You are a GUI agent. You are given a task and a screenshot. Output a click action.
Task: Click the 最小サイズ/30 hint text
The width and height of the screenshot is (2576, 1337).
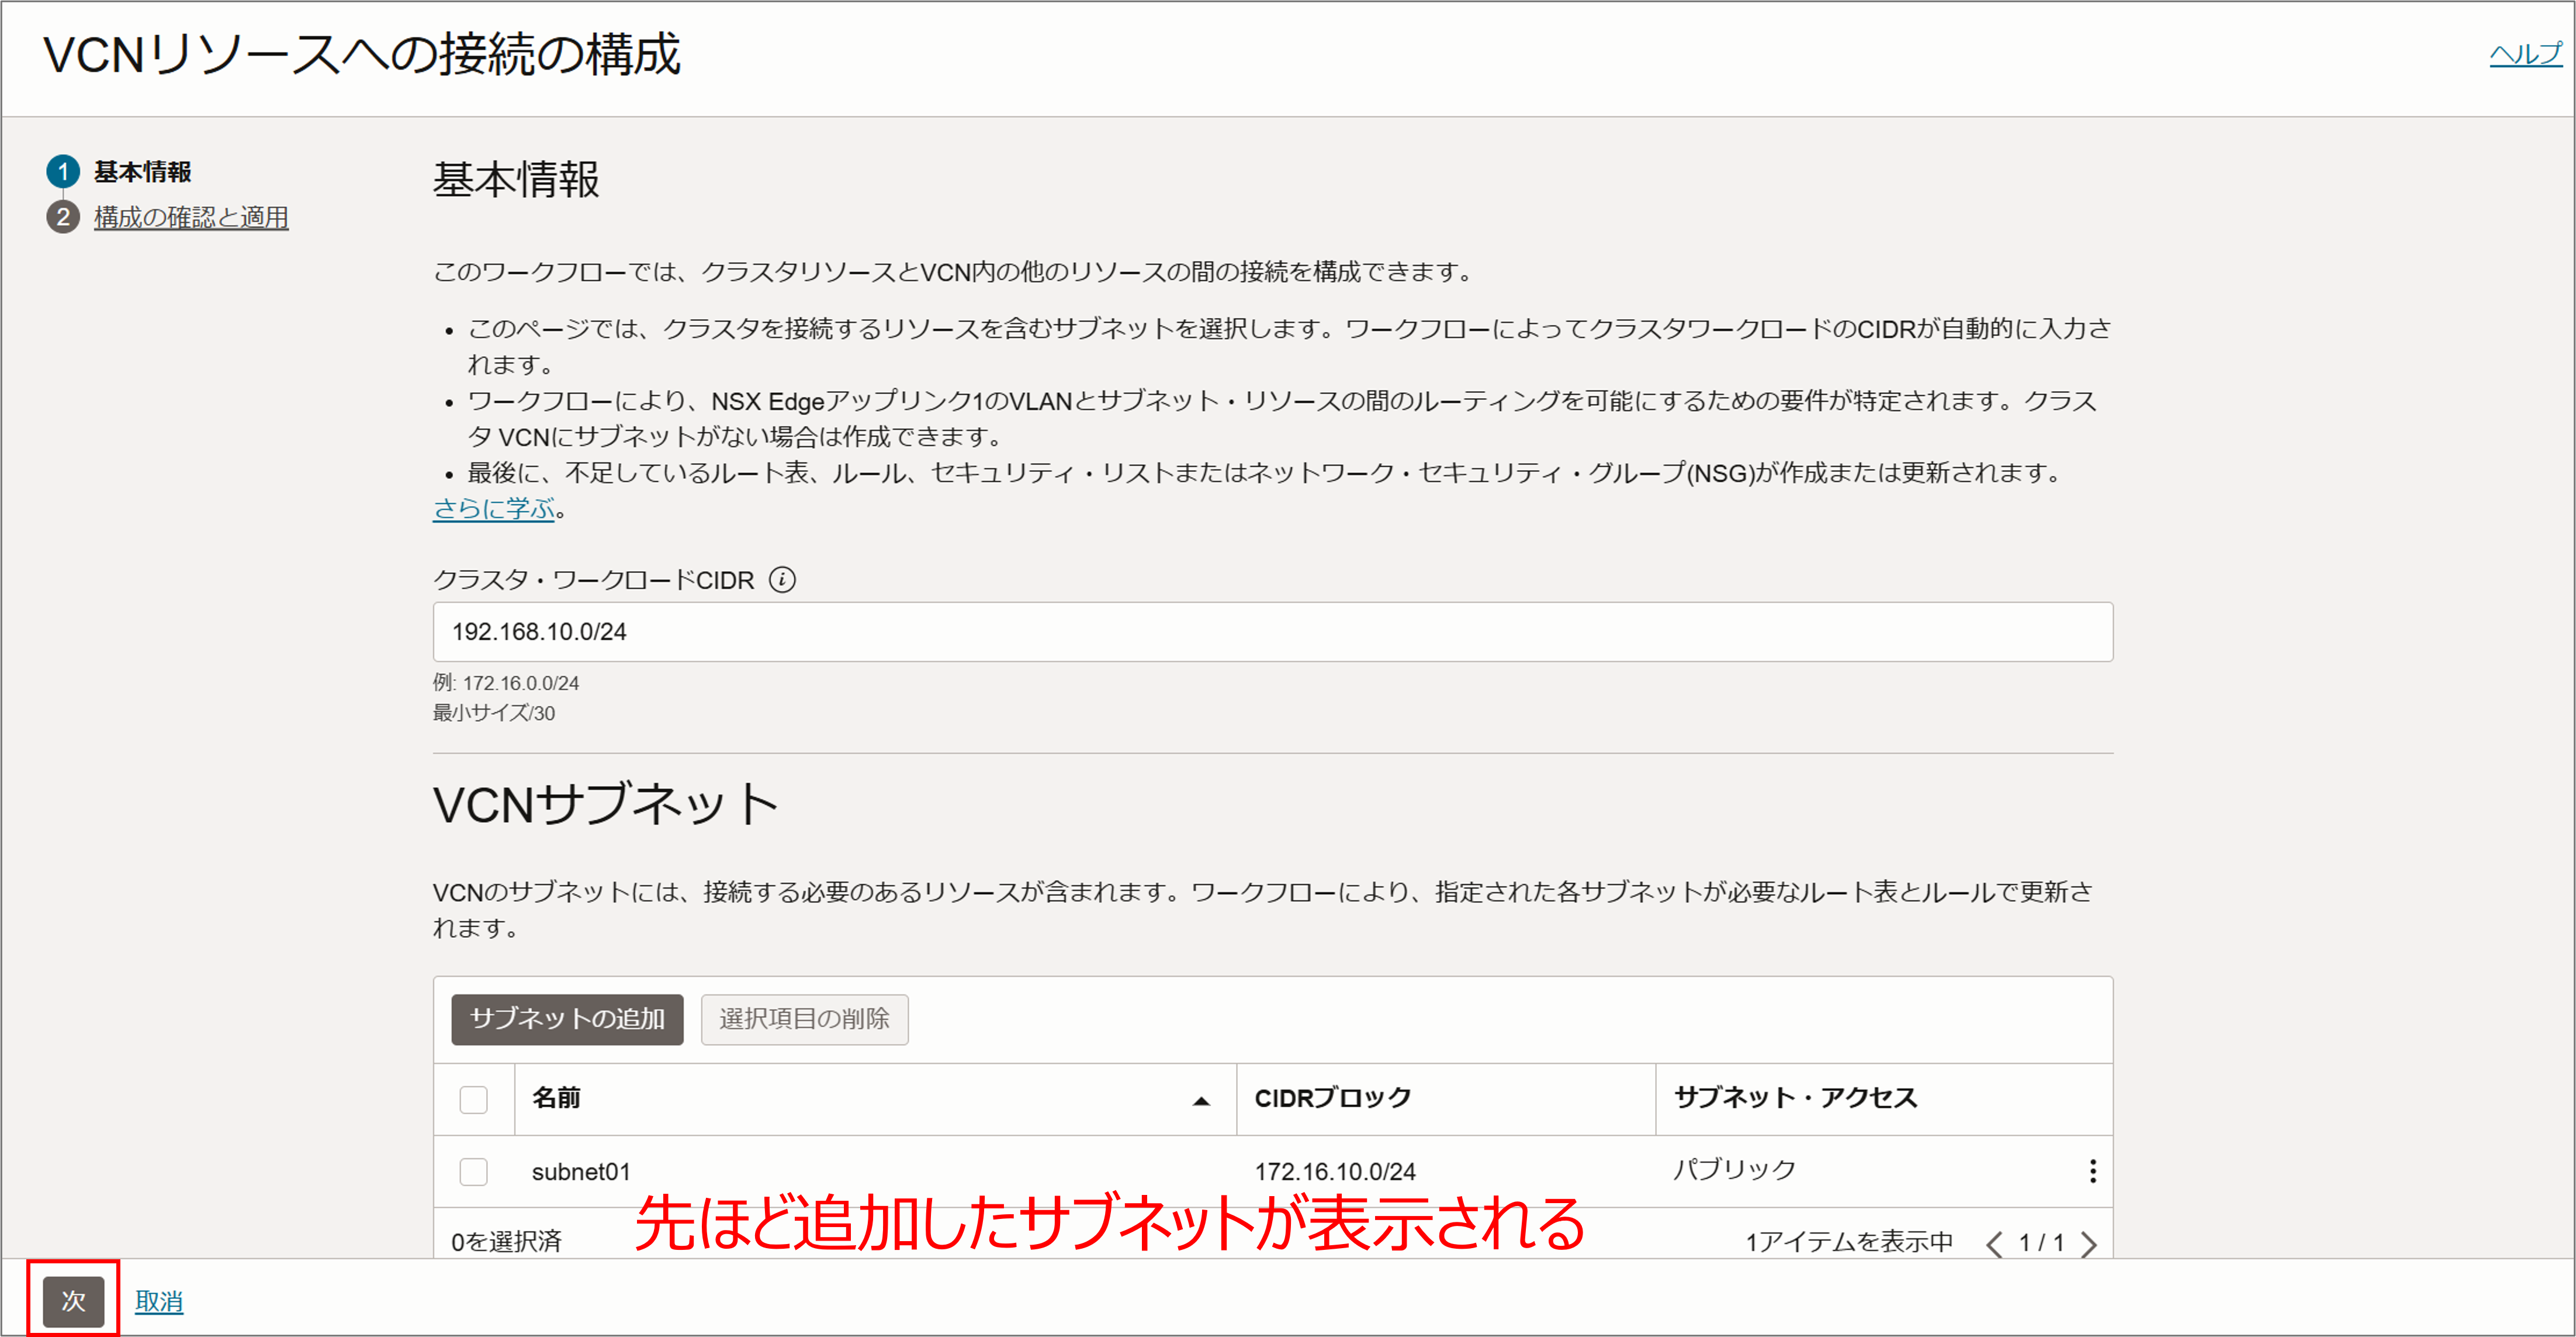point(494,712)
